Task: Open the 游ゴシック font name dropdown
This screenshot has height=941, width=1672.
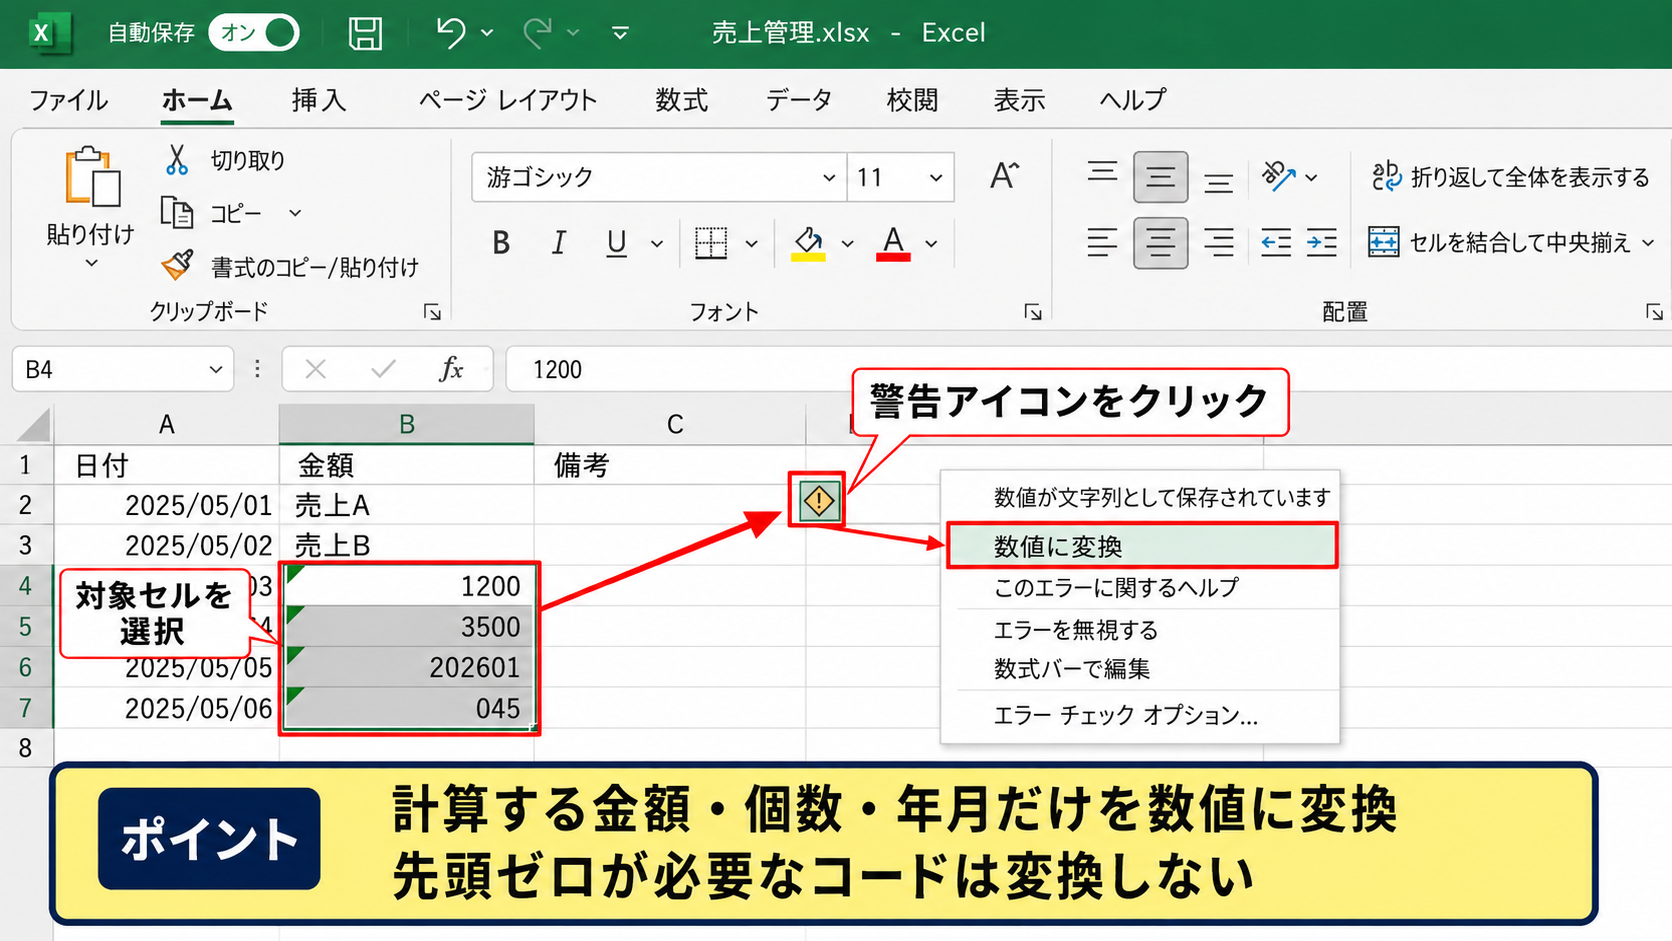Action: click(828, 178)
